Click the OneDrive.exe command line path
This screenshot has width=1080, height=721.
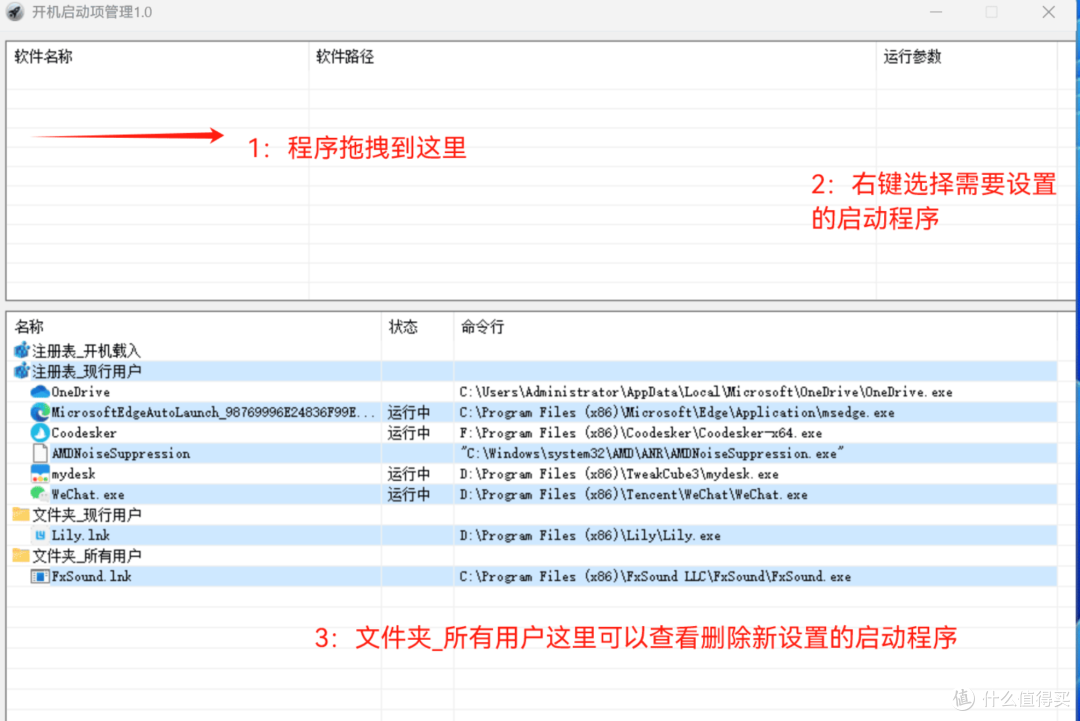pos(706,392)
